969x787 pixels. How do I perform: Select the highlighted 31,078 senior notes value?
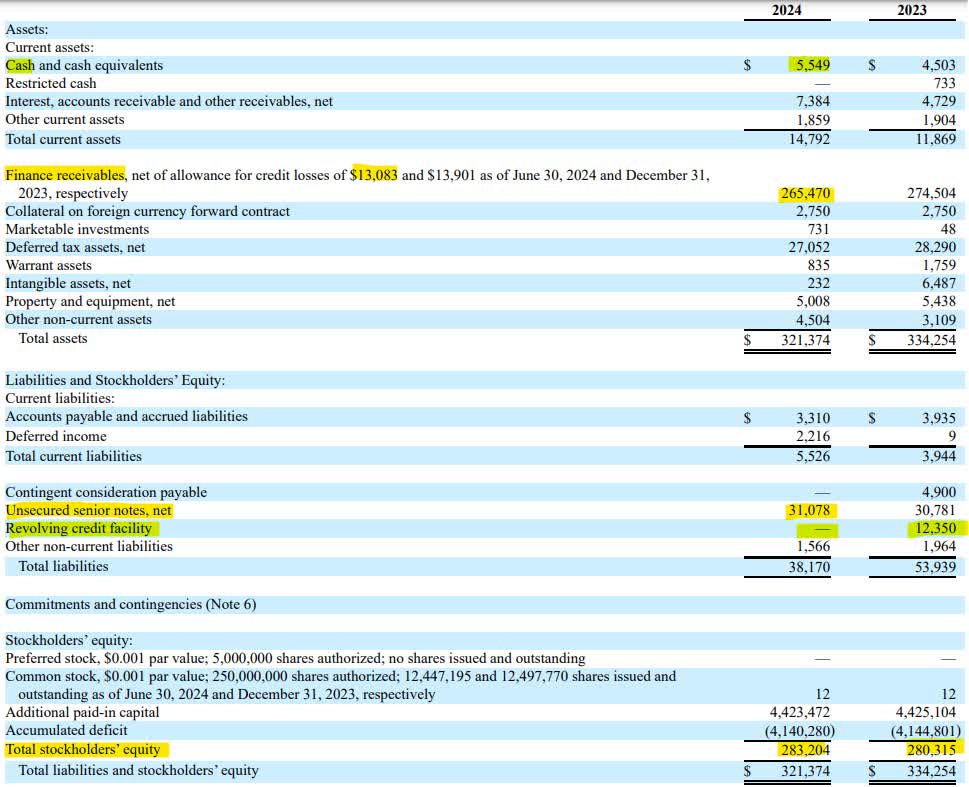808,510
